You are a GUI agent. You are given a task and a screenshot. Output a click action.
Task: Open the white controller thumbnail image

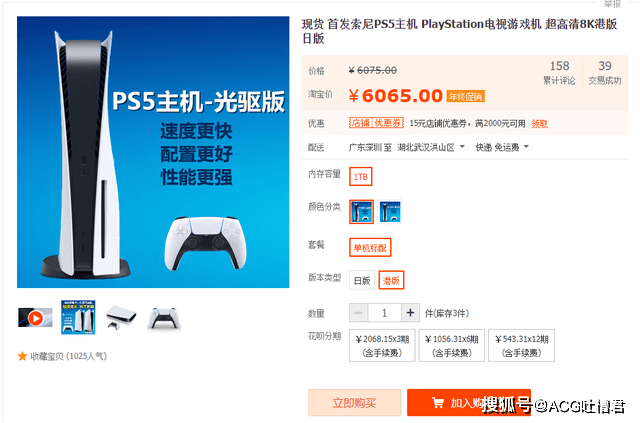[164, 318]
